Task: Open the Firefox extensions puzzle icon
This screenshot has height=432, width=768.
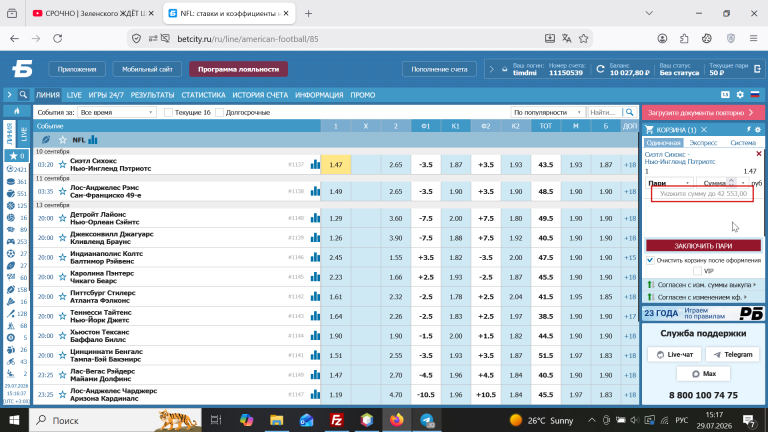Action: point(684,39)
